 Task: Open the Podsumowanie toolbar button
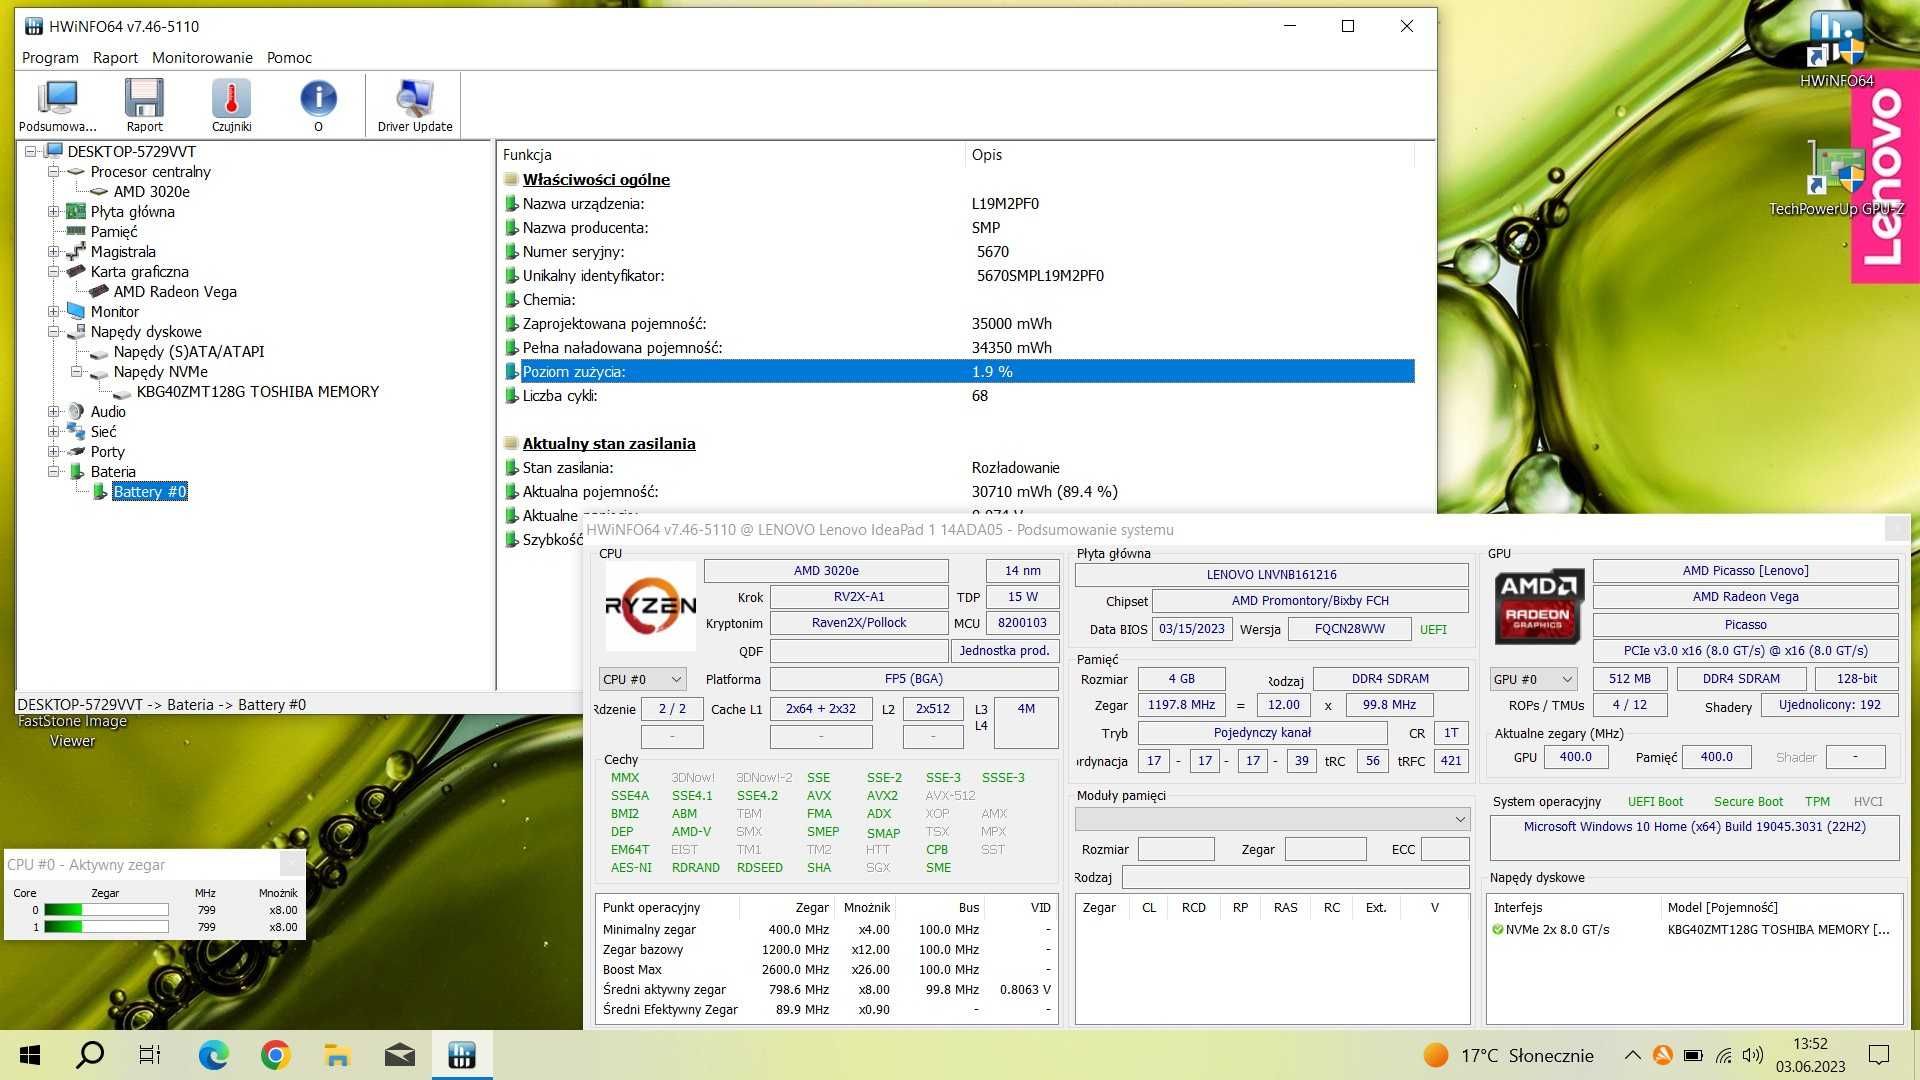[x=58, y=106]
